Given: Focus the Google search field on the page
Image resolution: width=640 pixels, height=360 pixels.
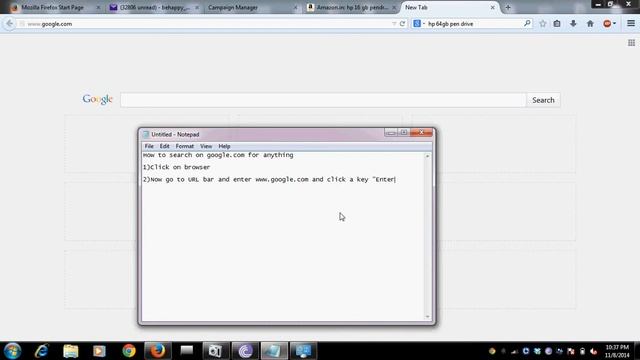Looking at the screenshot, I should coord(323,100).
